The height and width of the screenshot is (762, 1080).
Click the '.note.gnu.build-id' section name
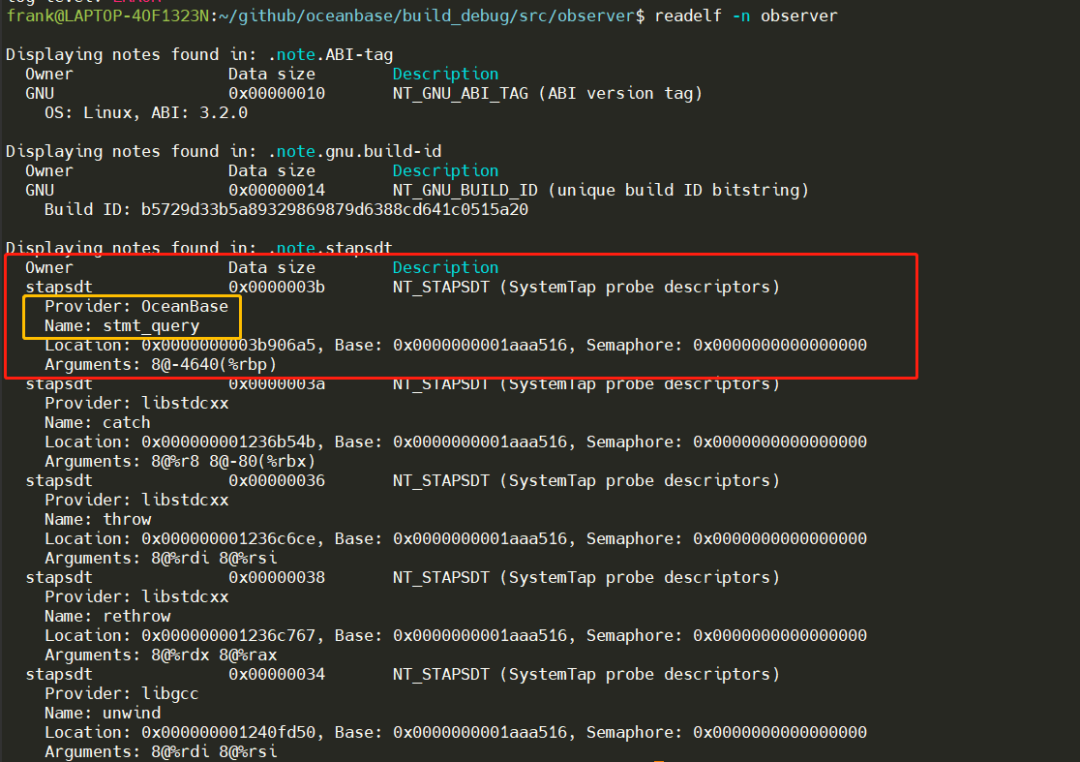click(x=355, y=151)
